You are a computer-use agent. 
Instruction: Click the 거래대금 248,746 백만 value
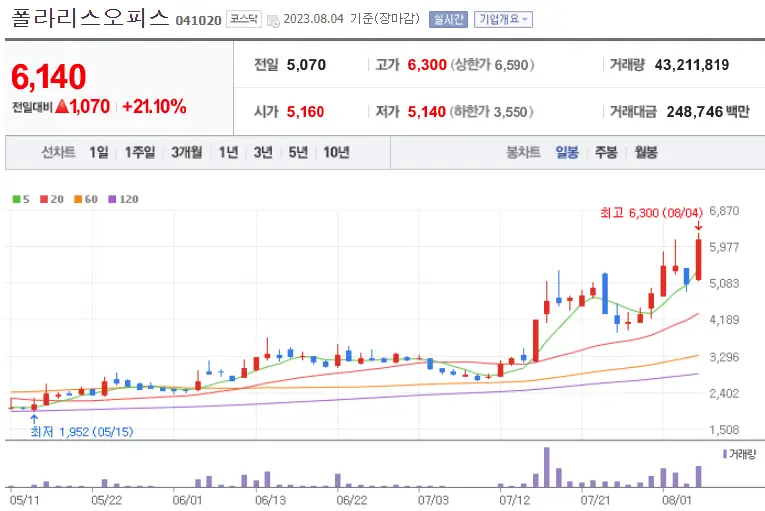[708, 112]
